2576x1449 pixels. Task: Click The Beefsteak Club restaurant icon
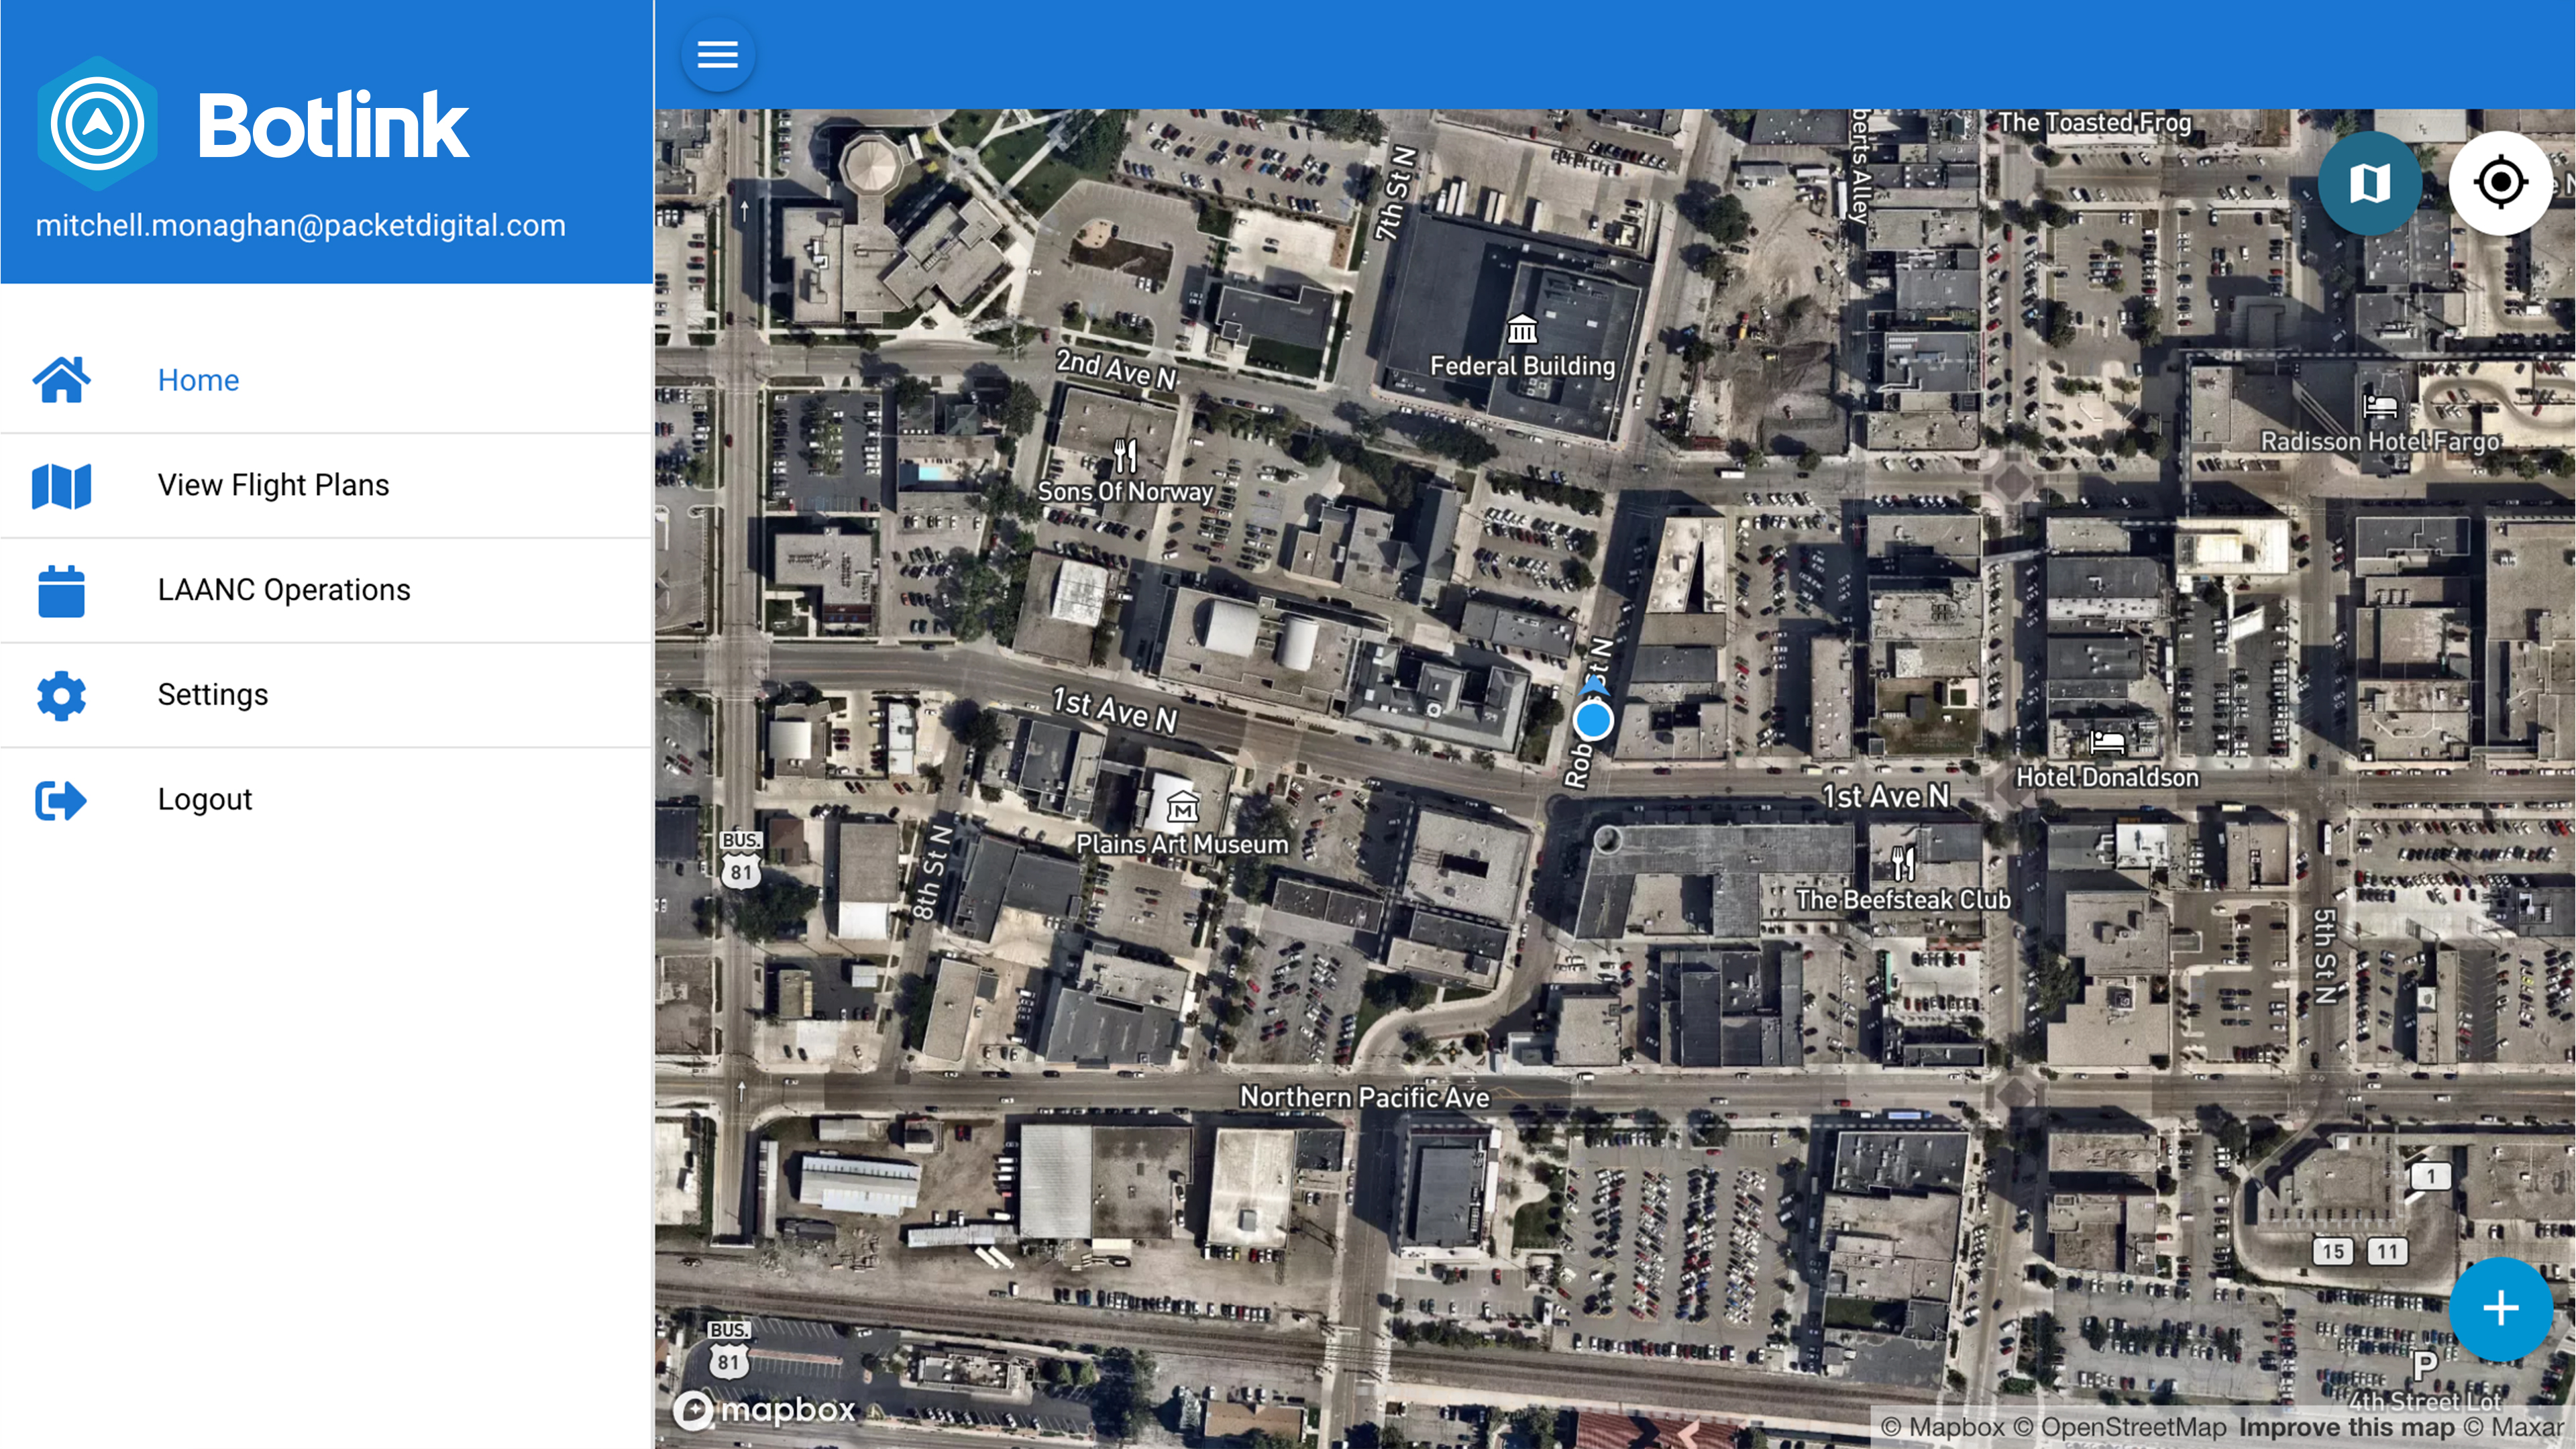(x=1903, y=863)
